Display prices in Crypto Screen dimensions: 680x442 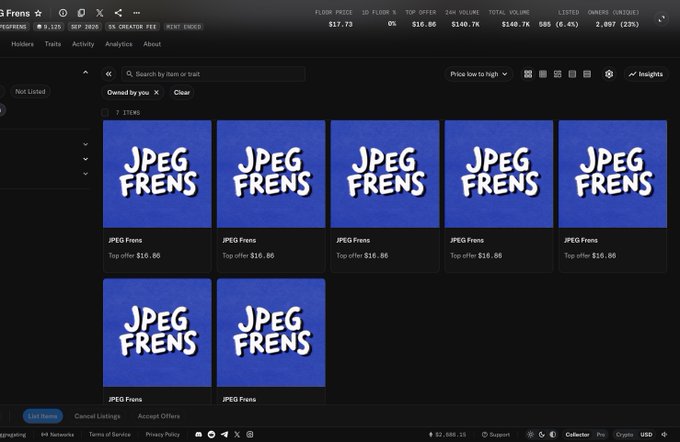[x=624, y=434]
